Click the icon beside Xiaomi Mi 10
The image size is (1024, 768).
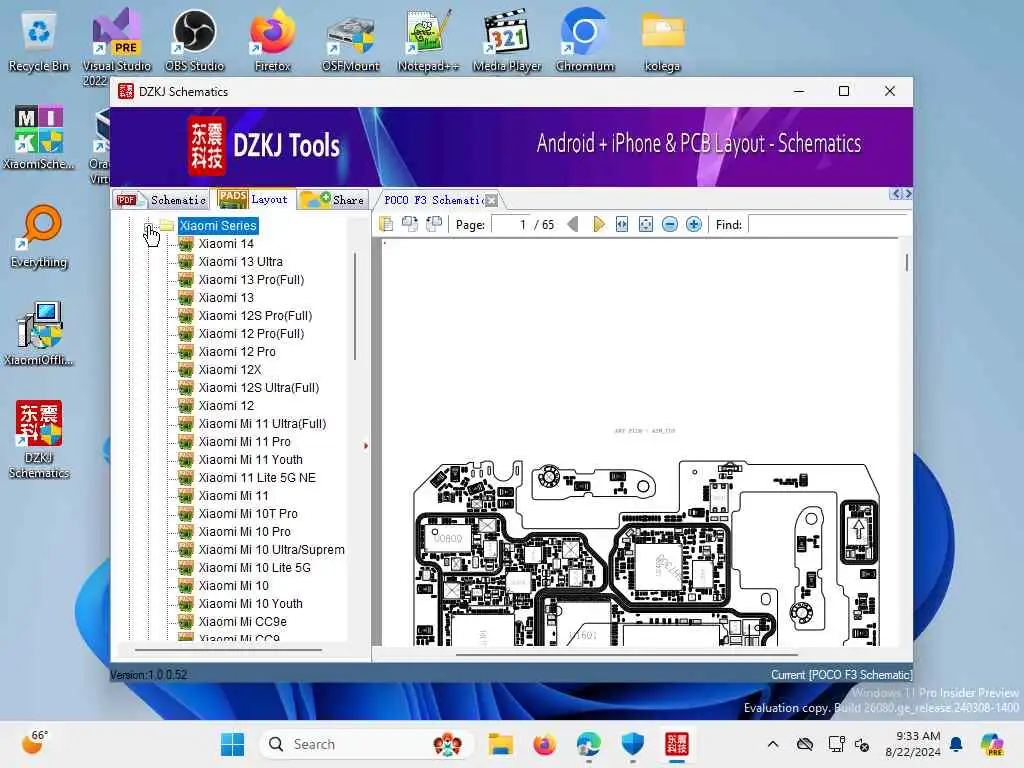186,586
